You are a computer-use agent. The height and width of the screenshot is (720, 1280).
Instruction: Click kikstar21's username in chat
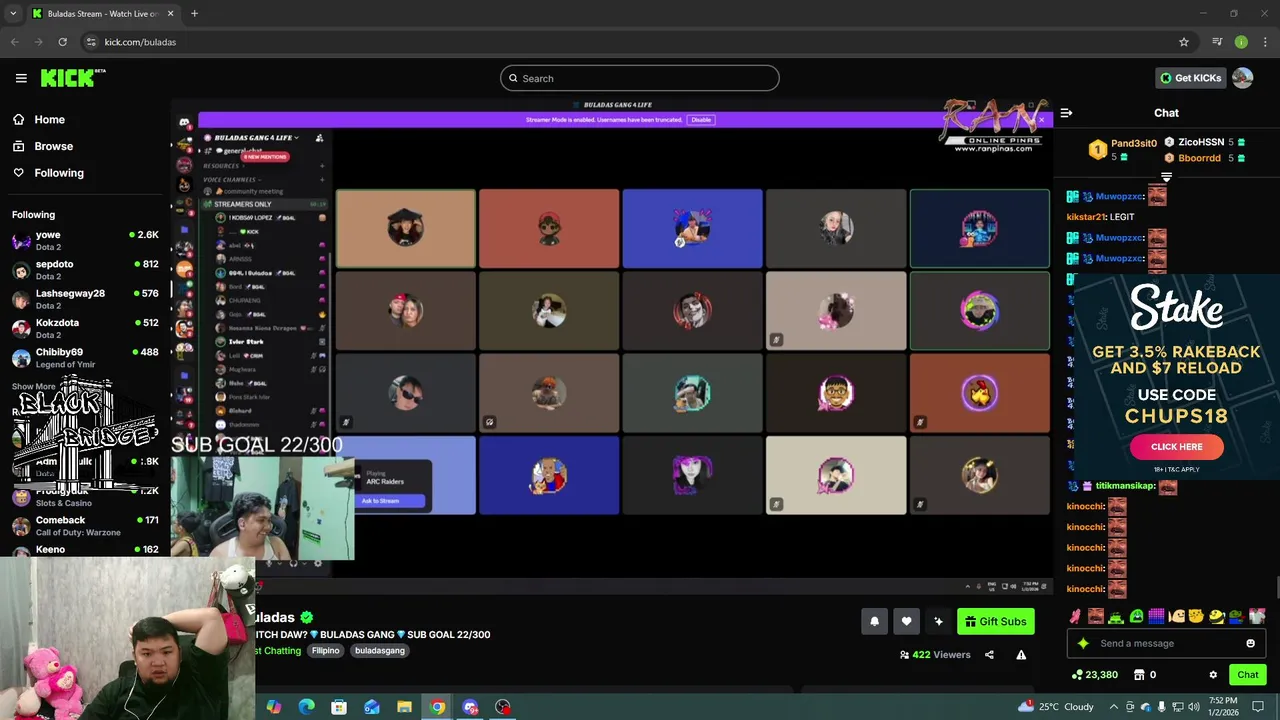click(x=1086, y=217)
